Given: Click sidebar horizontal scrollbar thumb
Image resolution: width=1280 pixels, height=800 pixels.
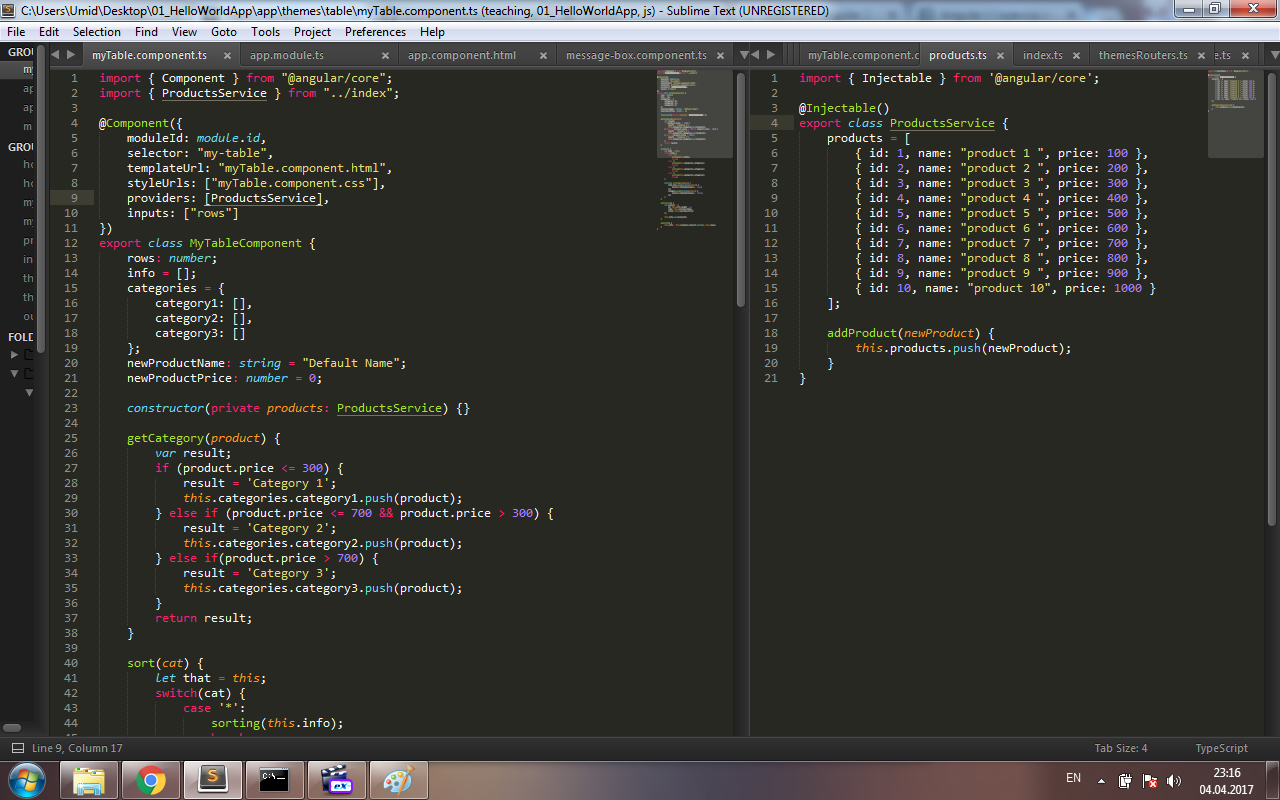Looking at the screenshot, I should coord(11,727).
